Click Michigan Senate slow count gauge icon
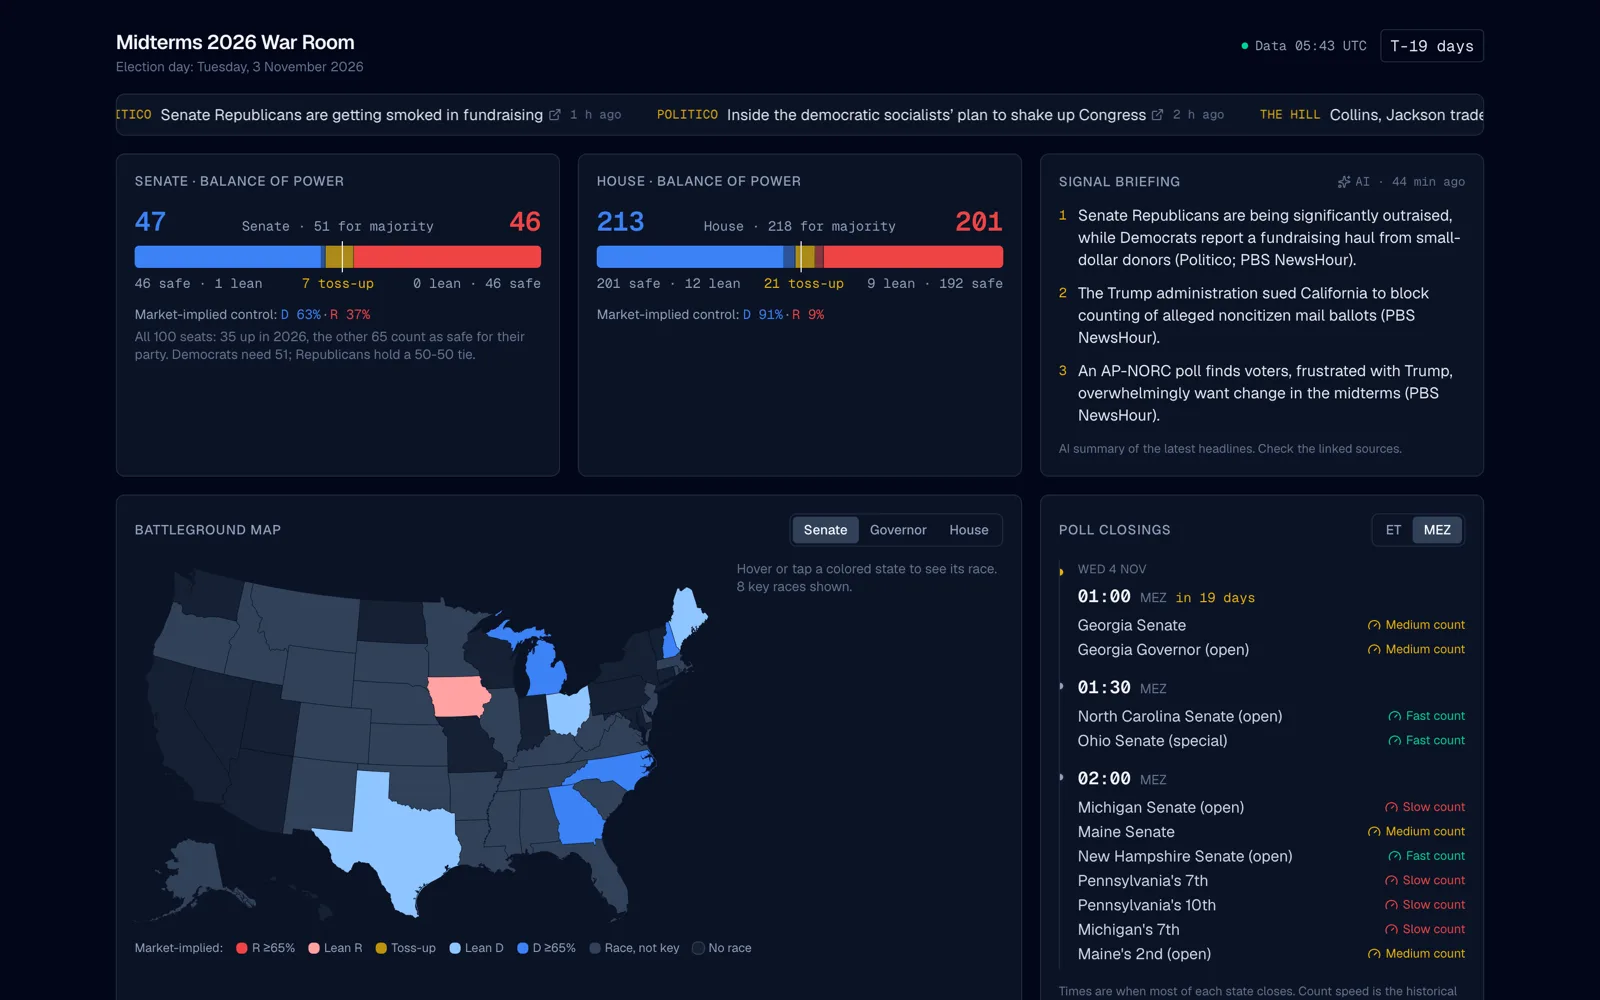 (1391, 807)
